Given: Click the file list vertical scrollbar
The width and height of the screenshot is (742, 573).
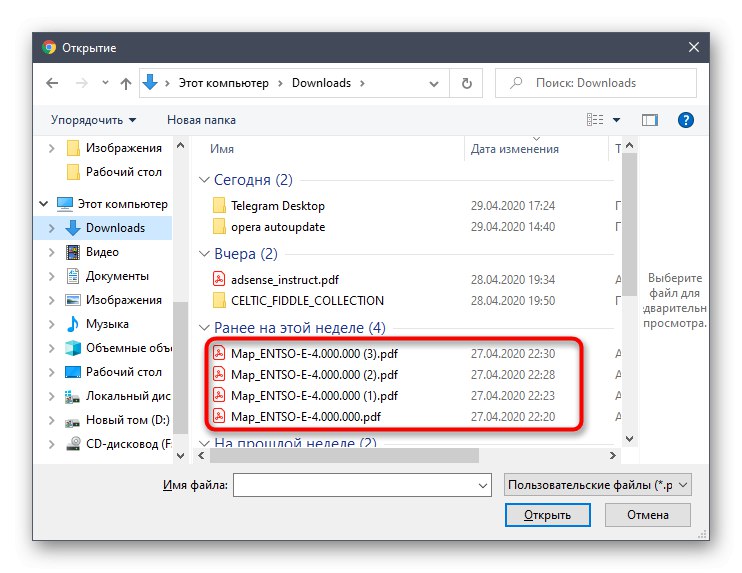Looking at the screenshot, I should pos(629,224).
